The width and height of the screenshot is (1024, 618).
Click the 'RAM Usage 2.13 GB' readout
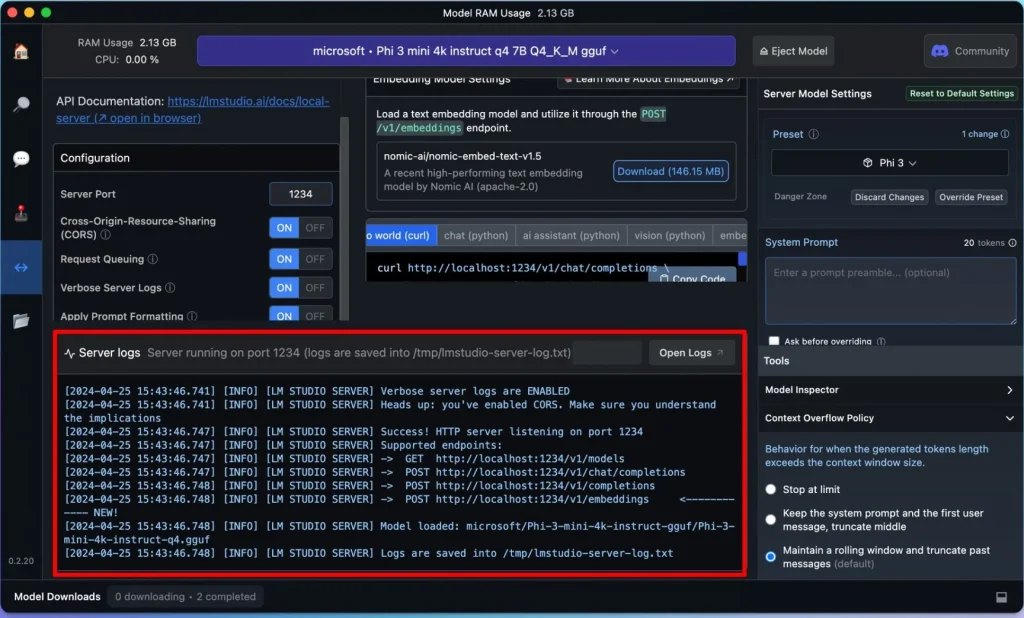click(x=127, y=42)
